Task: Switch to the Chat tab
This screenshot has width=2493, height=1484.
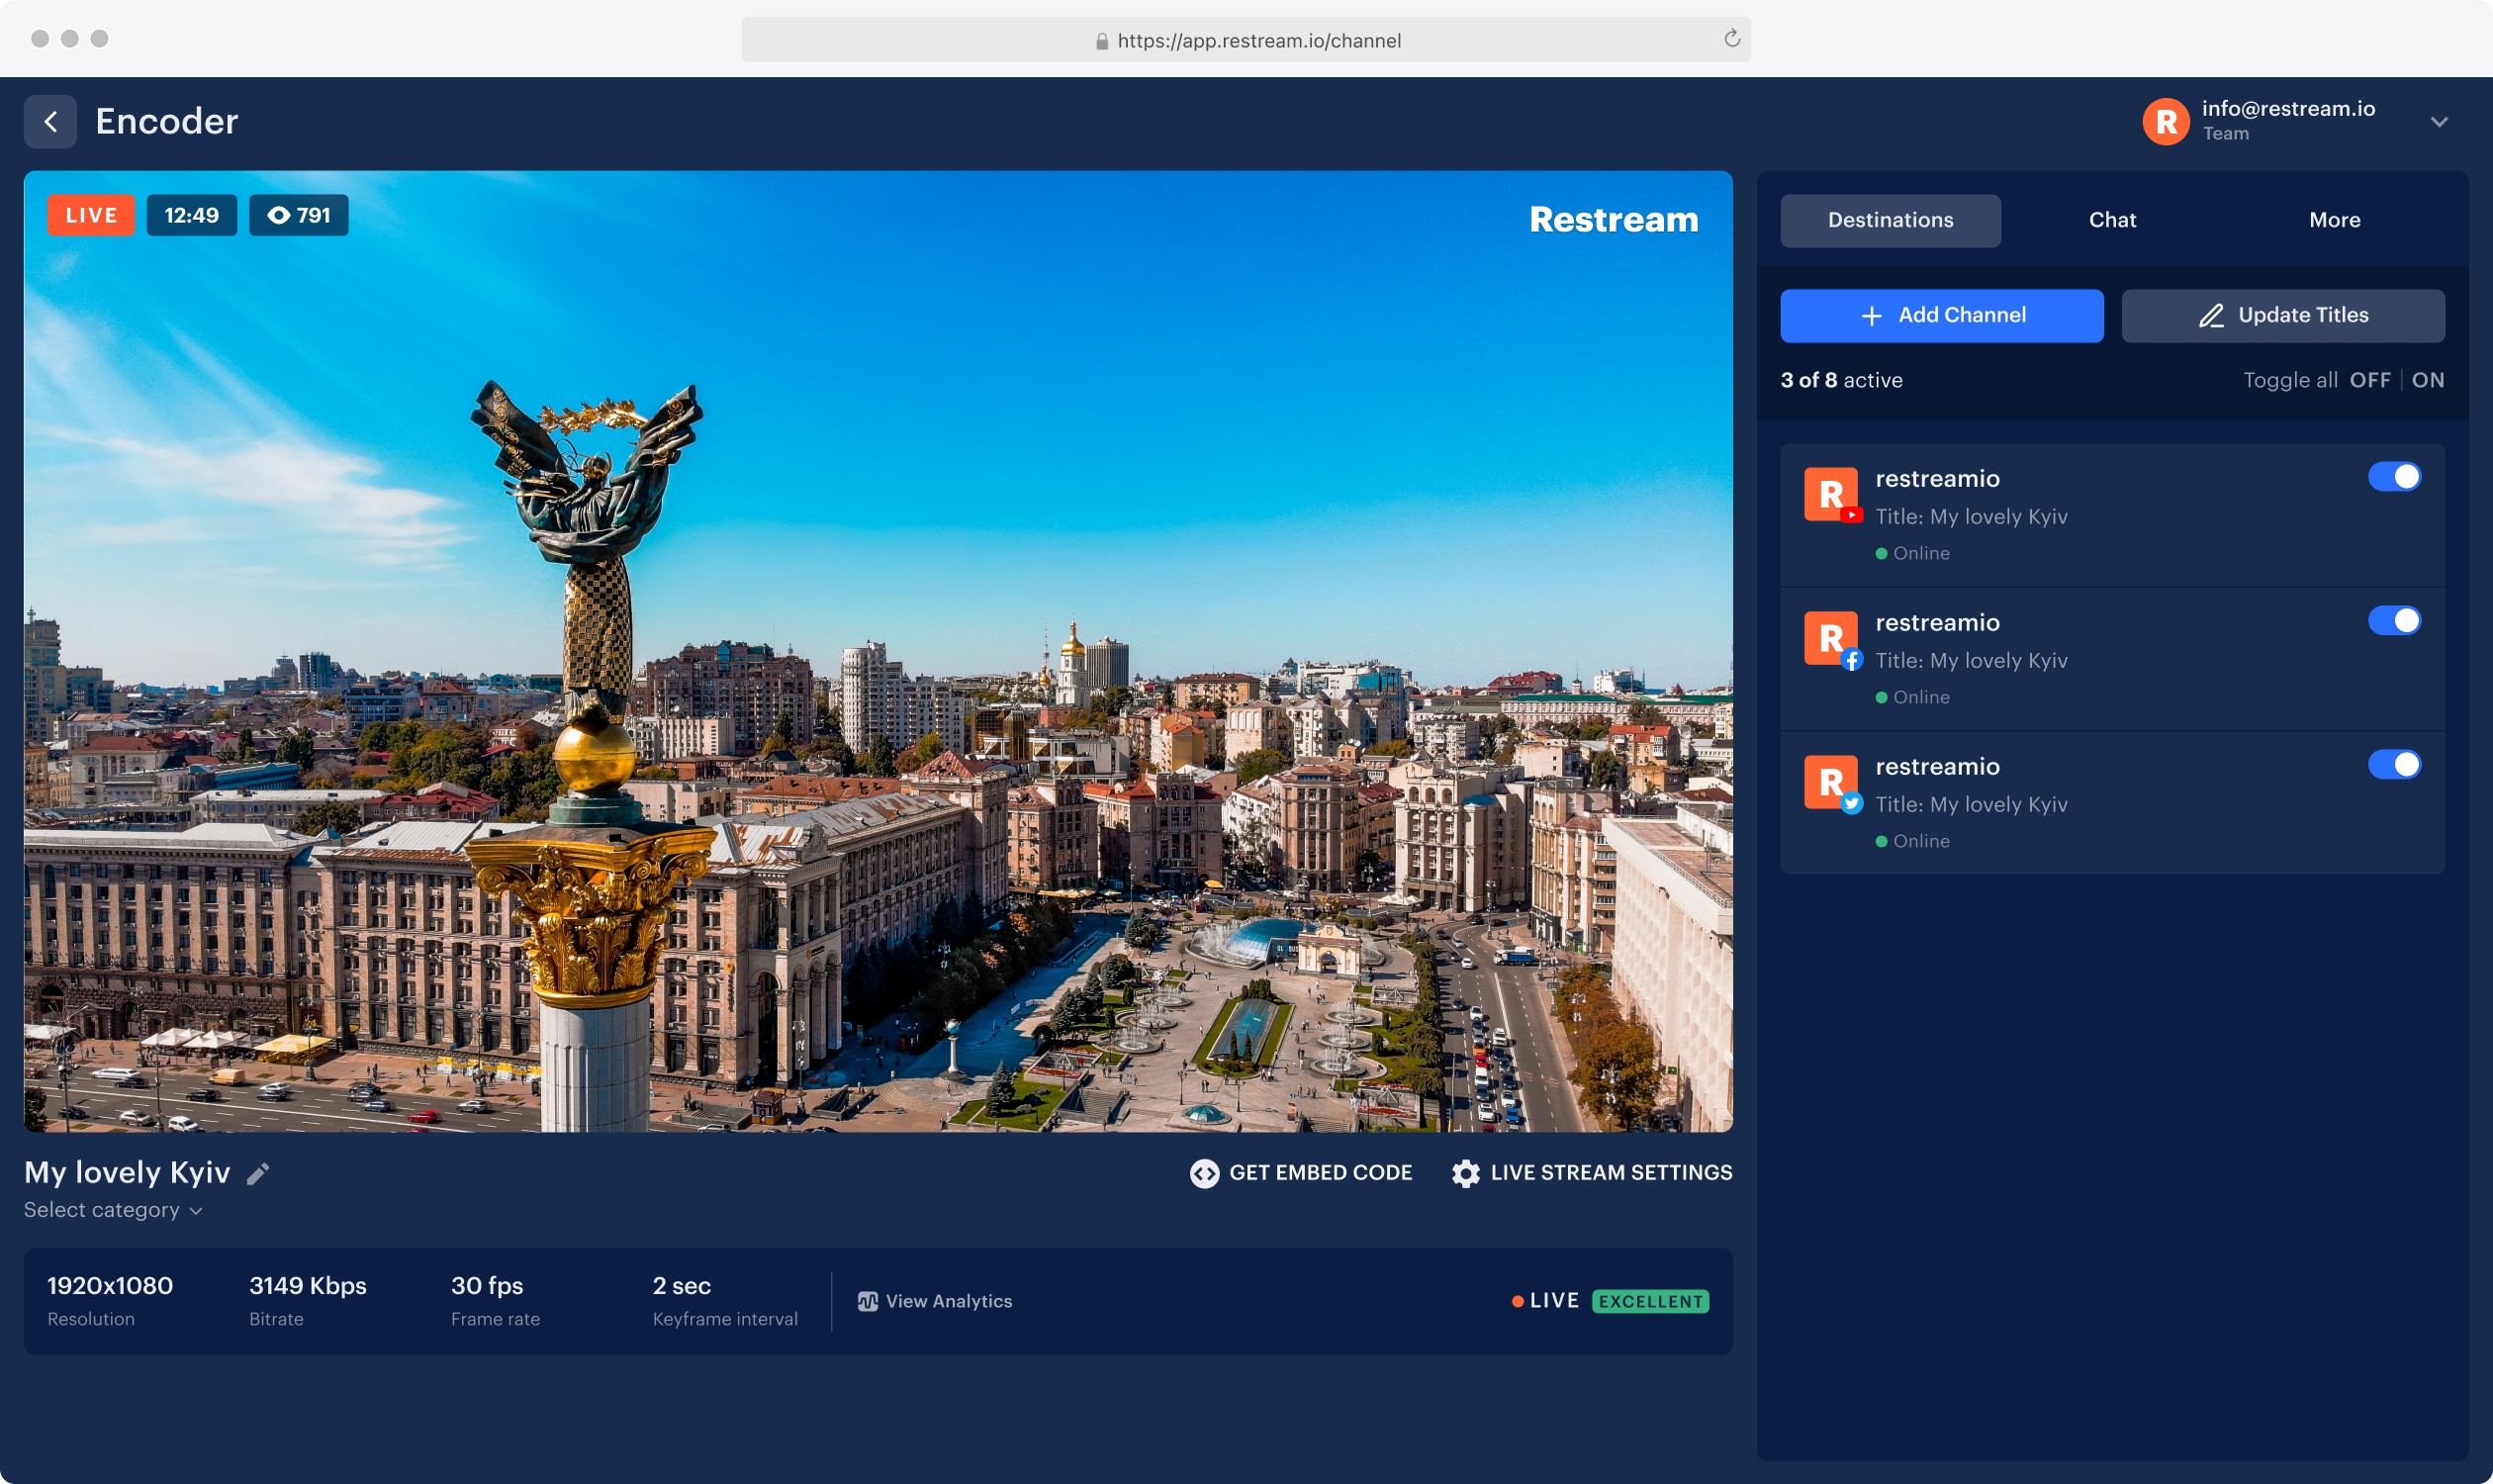Action: click(x=2112, y=219)
